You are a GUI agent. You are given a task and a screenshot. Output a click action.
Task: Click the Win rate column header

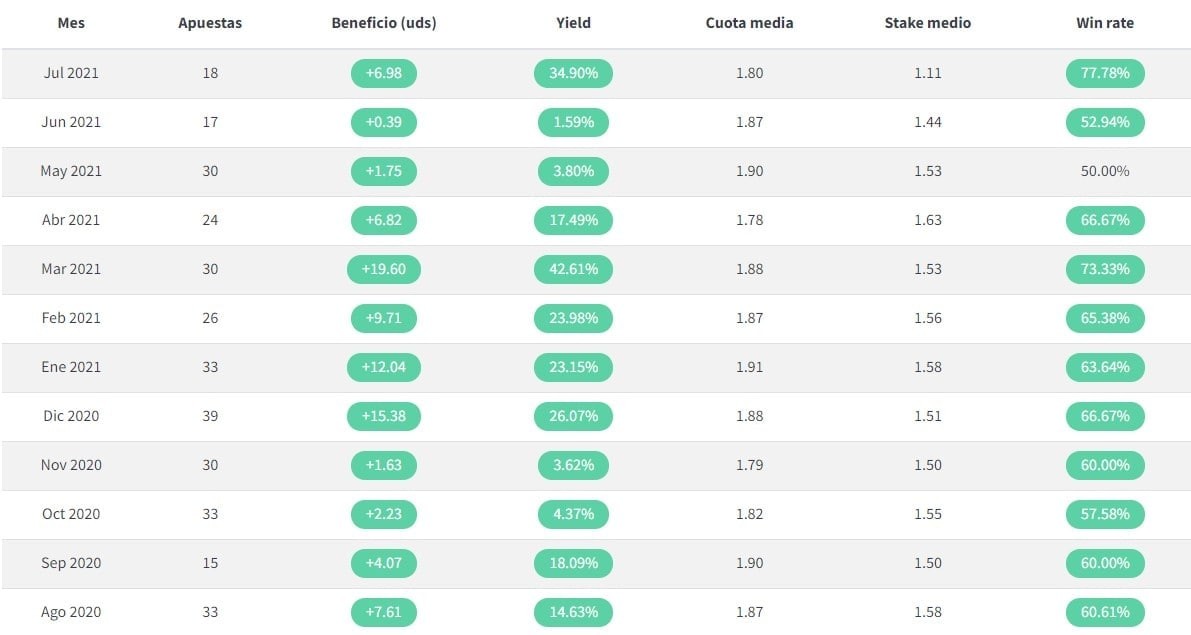click(1104, 23)
